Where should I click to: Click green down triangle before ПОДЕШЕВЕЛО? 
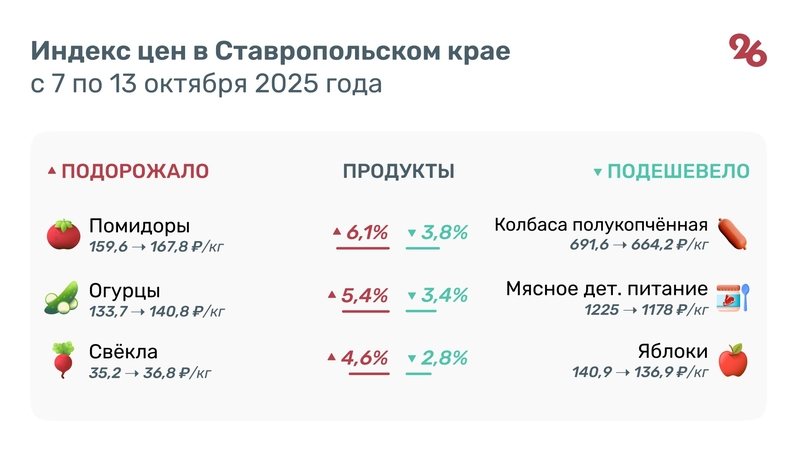598,172
